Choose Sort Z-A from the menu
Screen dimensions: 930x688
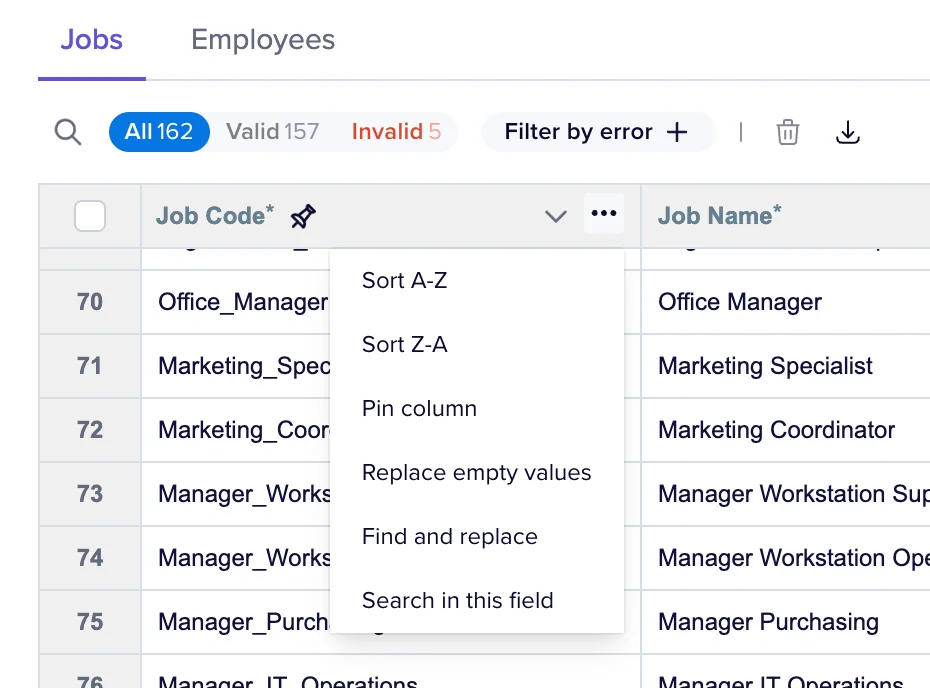pos(404,345)
